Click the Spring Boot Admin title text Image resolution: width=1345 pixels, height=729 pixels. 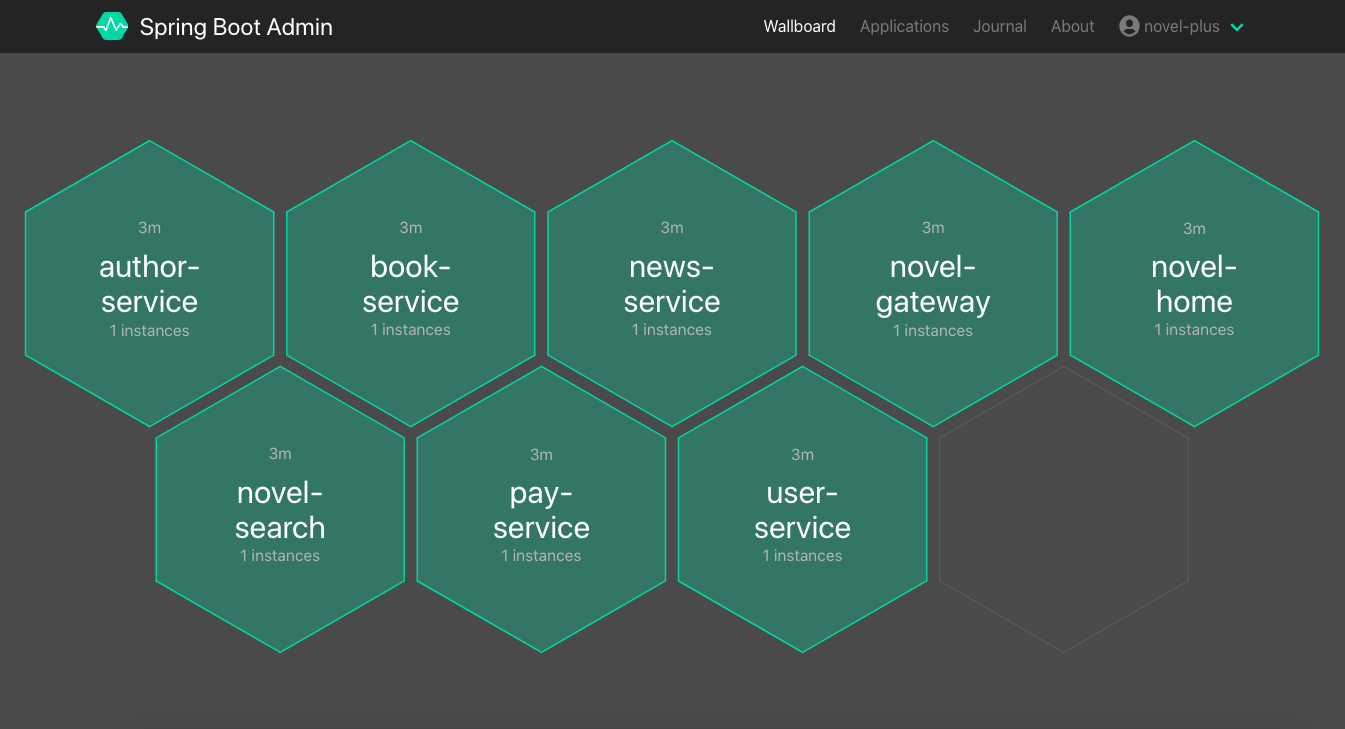236,27
